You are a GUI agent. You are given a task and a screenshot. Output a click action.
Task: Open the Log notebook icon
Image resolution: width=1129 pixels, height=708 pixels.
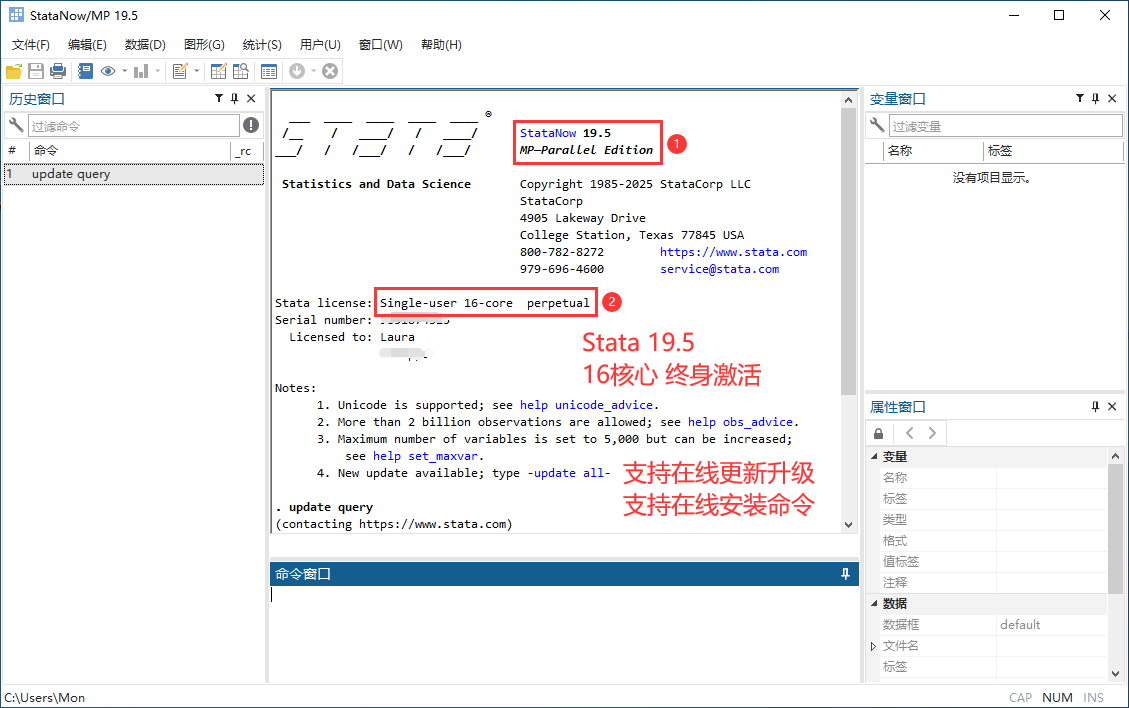tap(86, 71)
